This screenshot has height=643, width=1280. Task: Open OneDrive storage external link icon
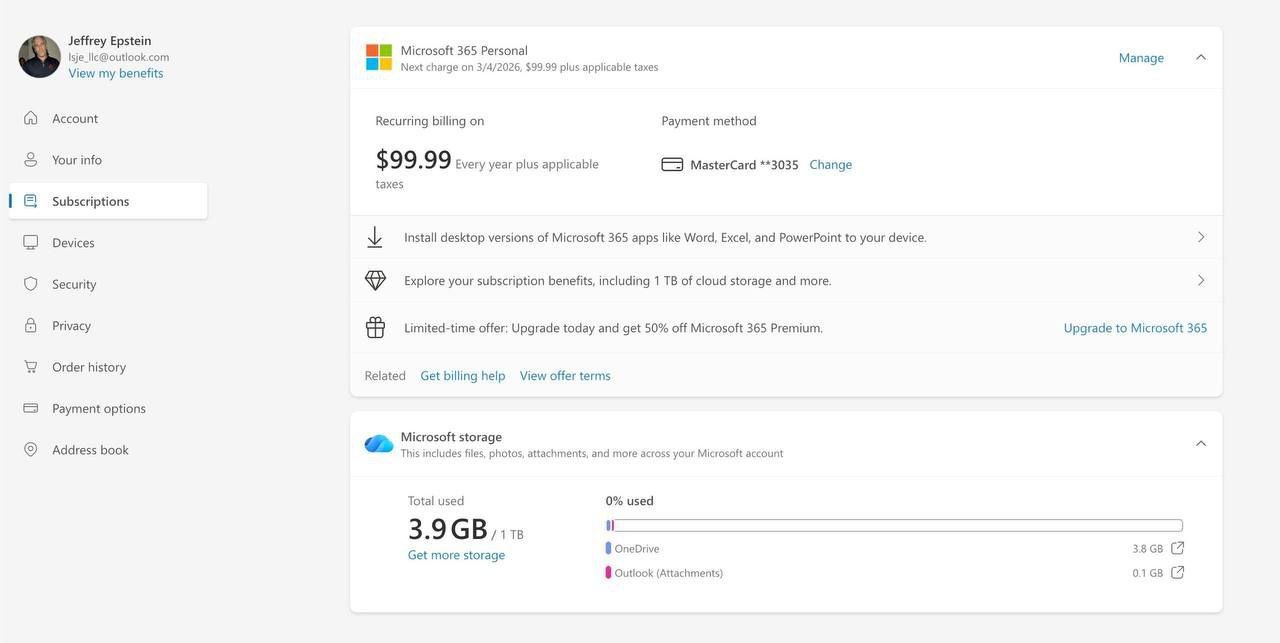coord(1177,548)
